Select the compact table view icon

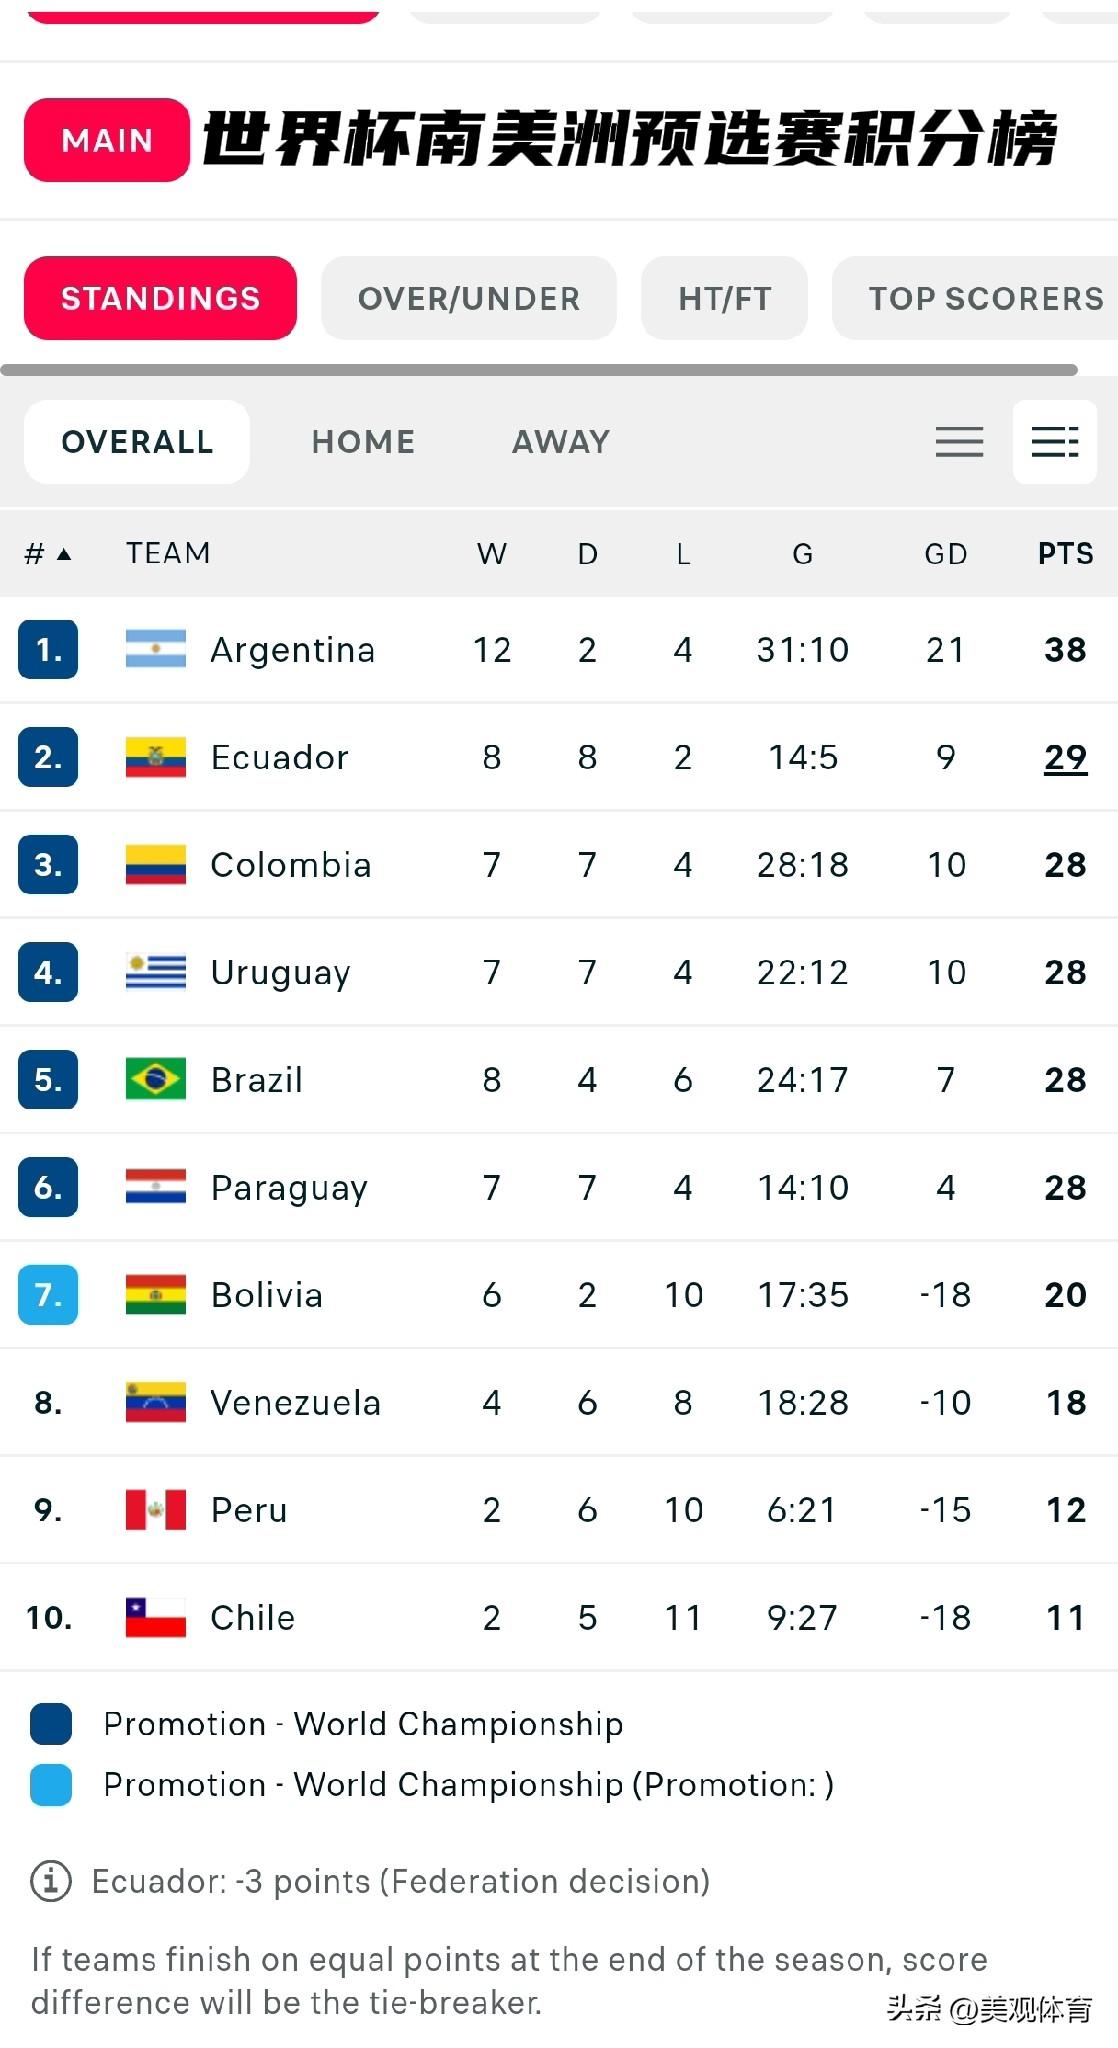959,442
